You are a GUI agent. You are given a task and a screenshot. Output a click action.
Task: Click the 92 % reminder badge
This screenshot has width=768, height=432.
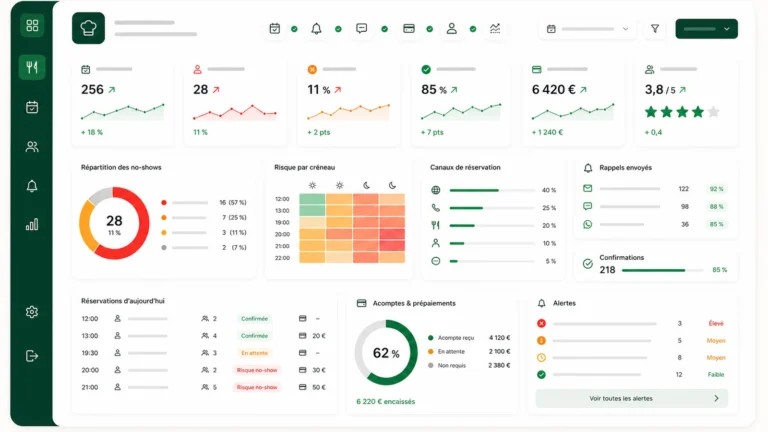(x=717, y=189)
